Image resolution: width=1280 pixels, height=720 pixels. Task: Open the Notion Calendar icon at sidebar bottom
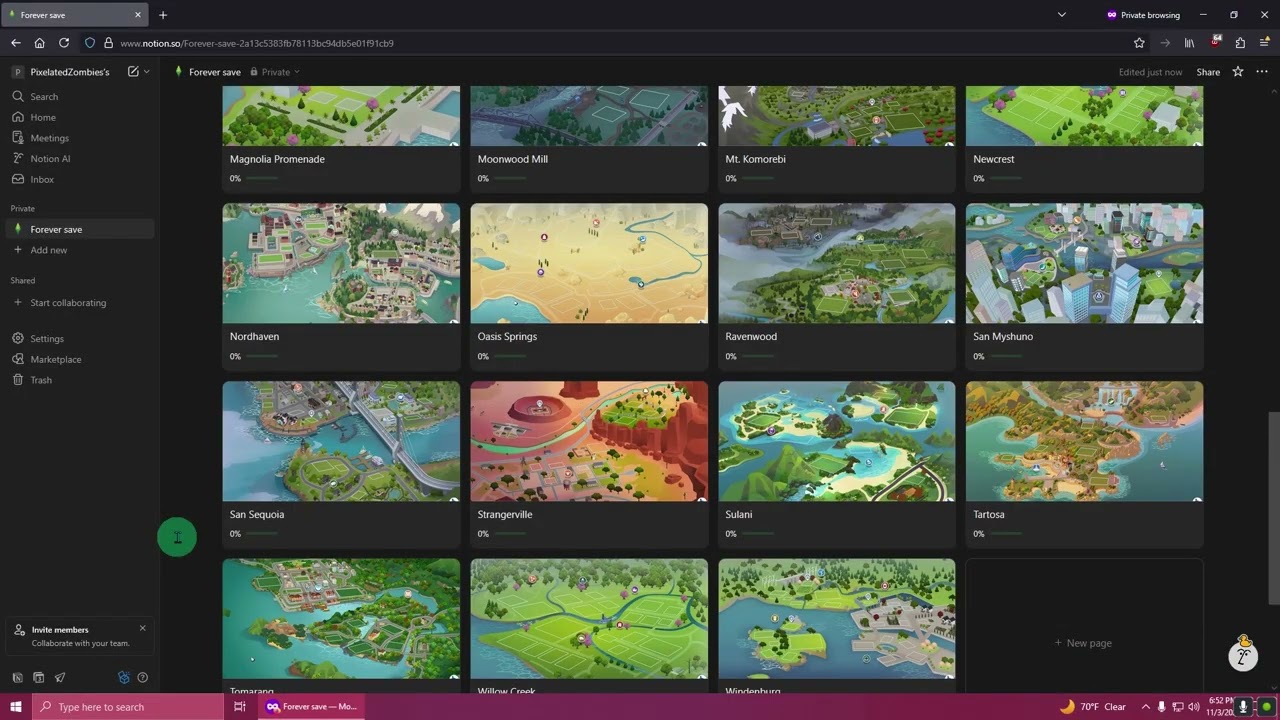(x=38, y=677)
